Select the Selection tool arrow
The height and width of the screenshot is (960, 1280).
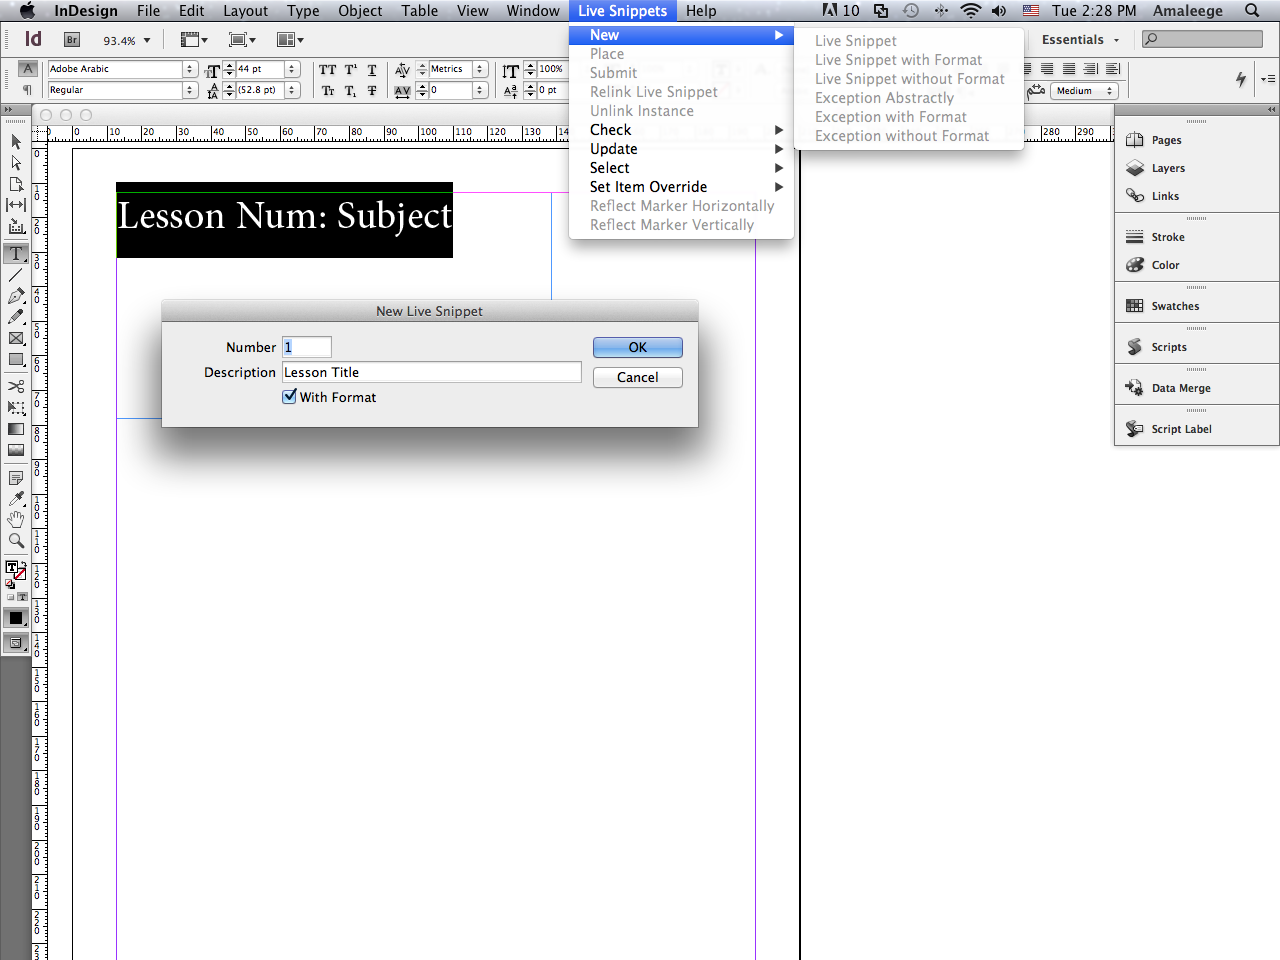16,141
